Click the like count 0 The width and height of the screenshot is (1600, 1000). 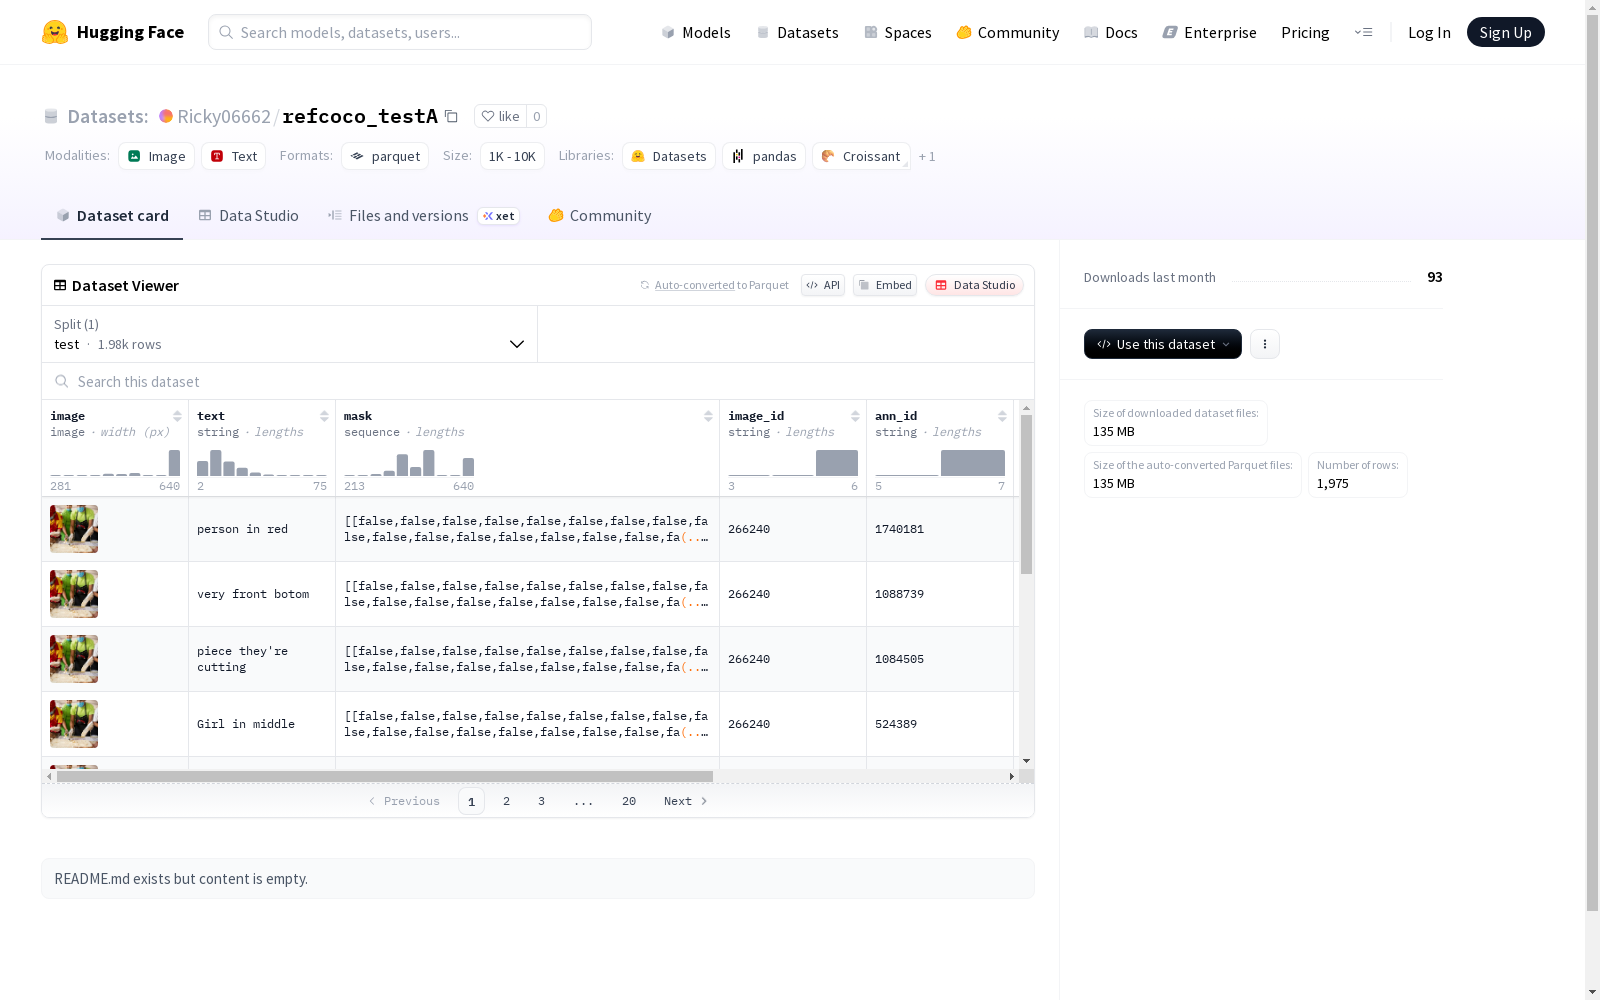537,116
